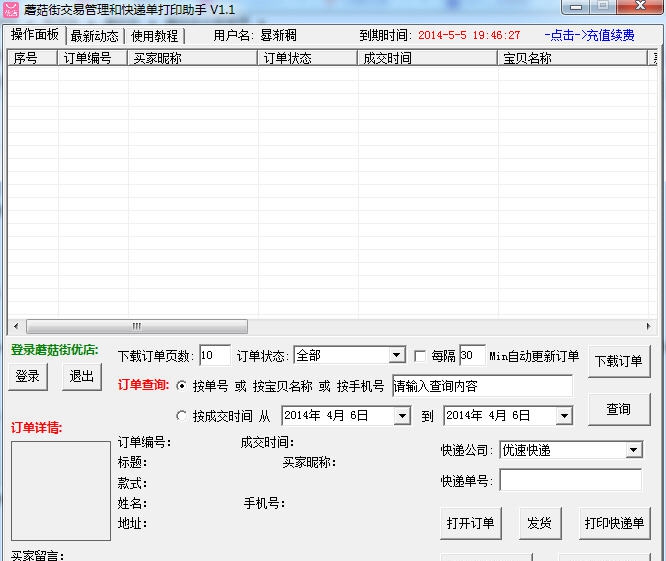Minimize the application window
The height and width of the screenshot is (561, 666).
pos(576,7)
